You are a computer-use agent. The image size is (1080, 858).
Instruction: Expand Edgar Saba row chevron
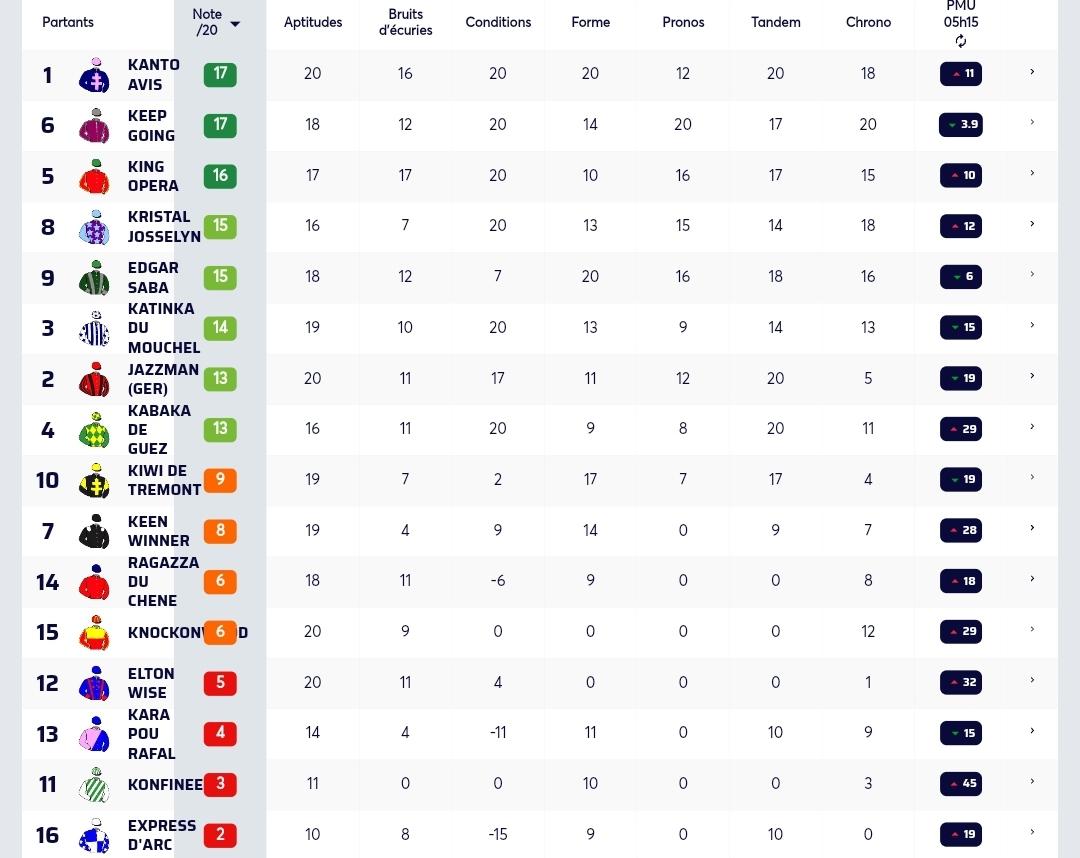pos(1032,274)
